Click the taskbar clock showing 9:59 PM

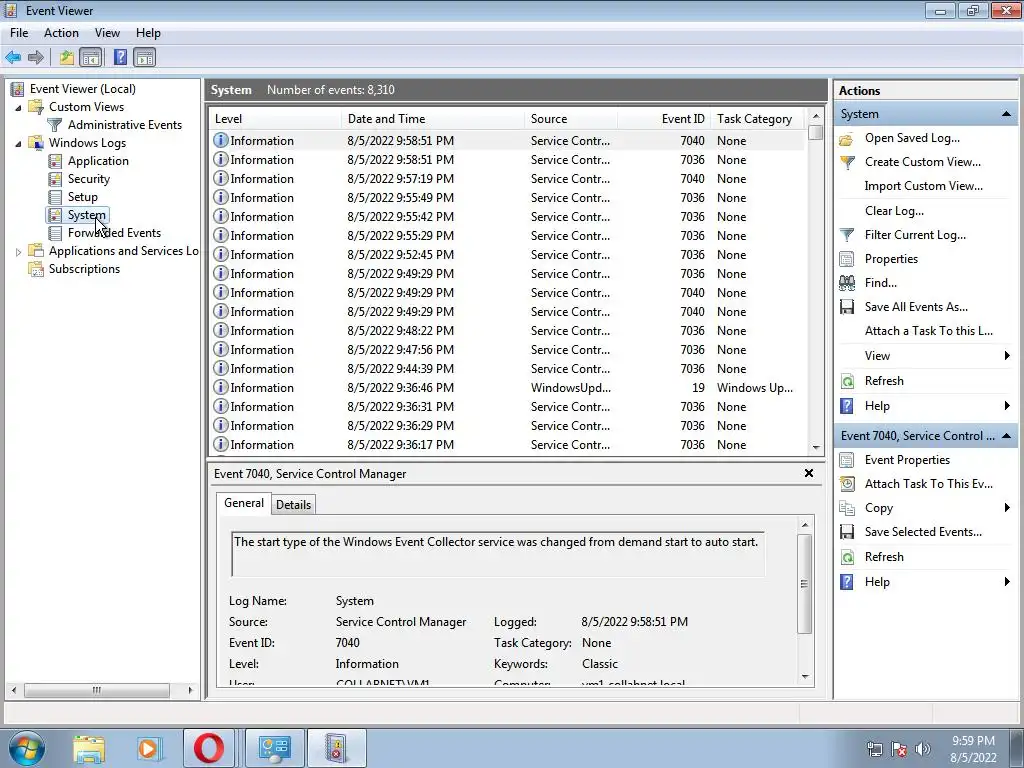tap(973, 749)
